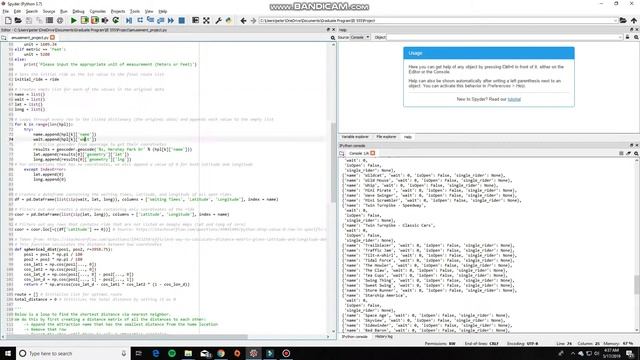The image size is (640, 360).
Task: Open PYTHONPATH manager icon
Action: pos(229,20)
